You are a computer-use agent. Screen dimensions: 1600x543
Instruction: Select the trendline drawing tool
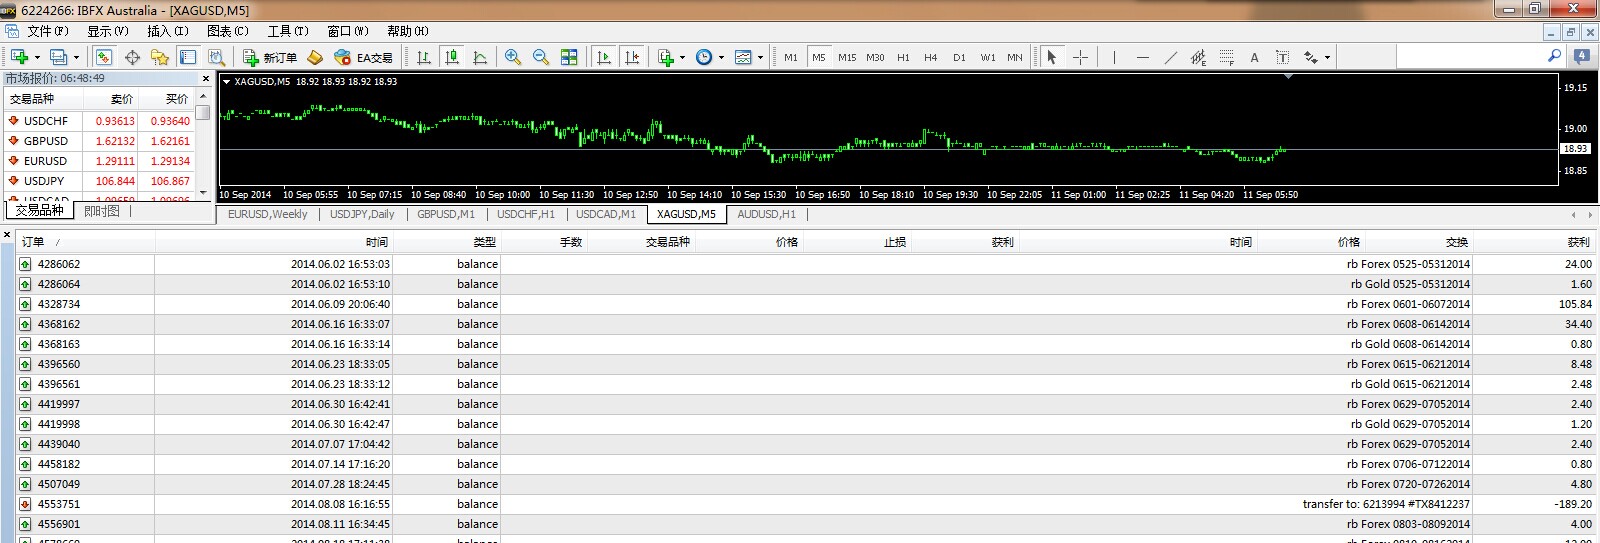point(1170,57)
